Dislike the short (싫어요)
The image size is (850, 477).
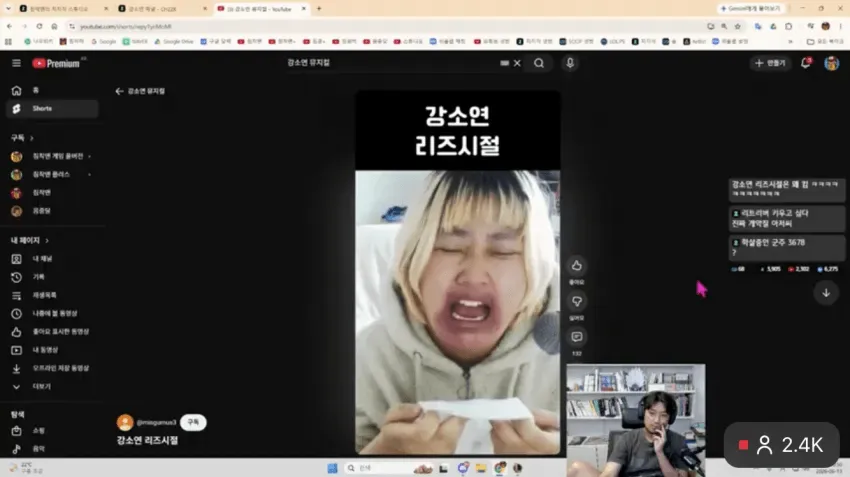pos(576,301)
